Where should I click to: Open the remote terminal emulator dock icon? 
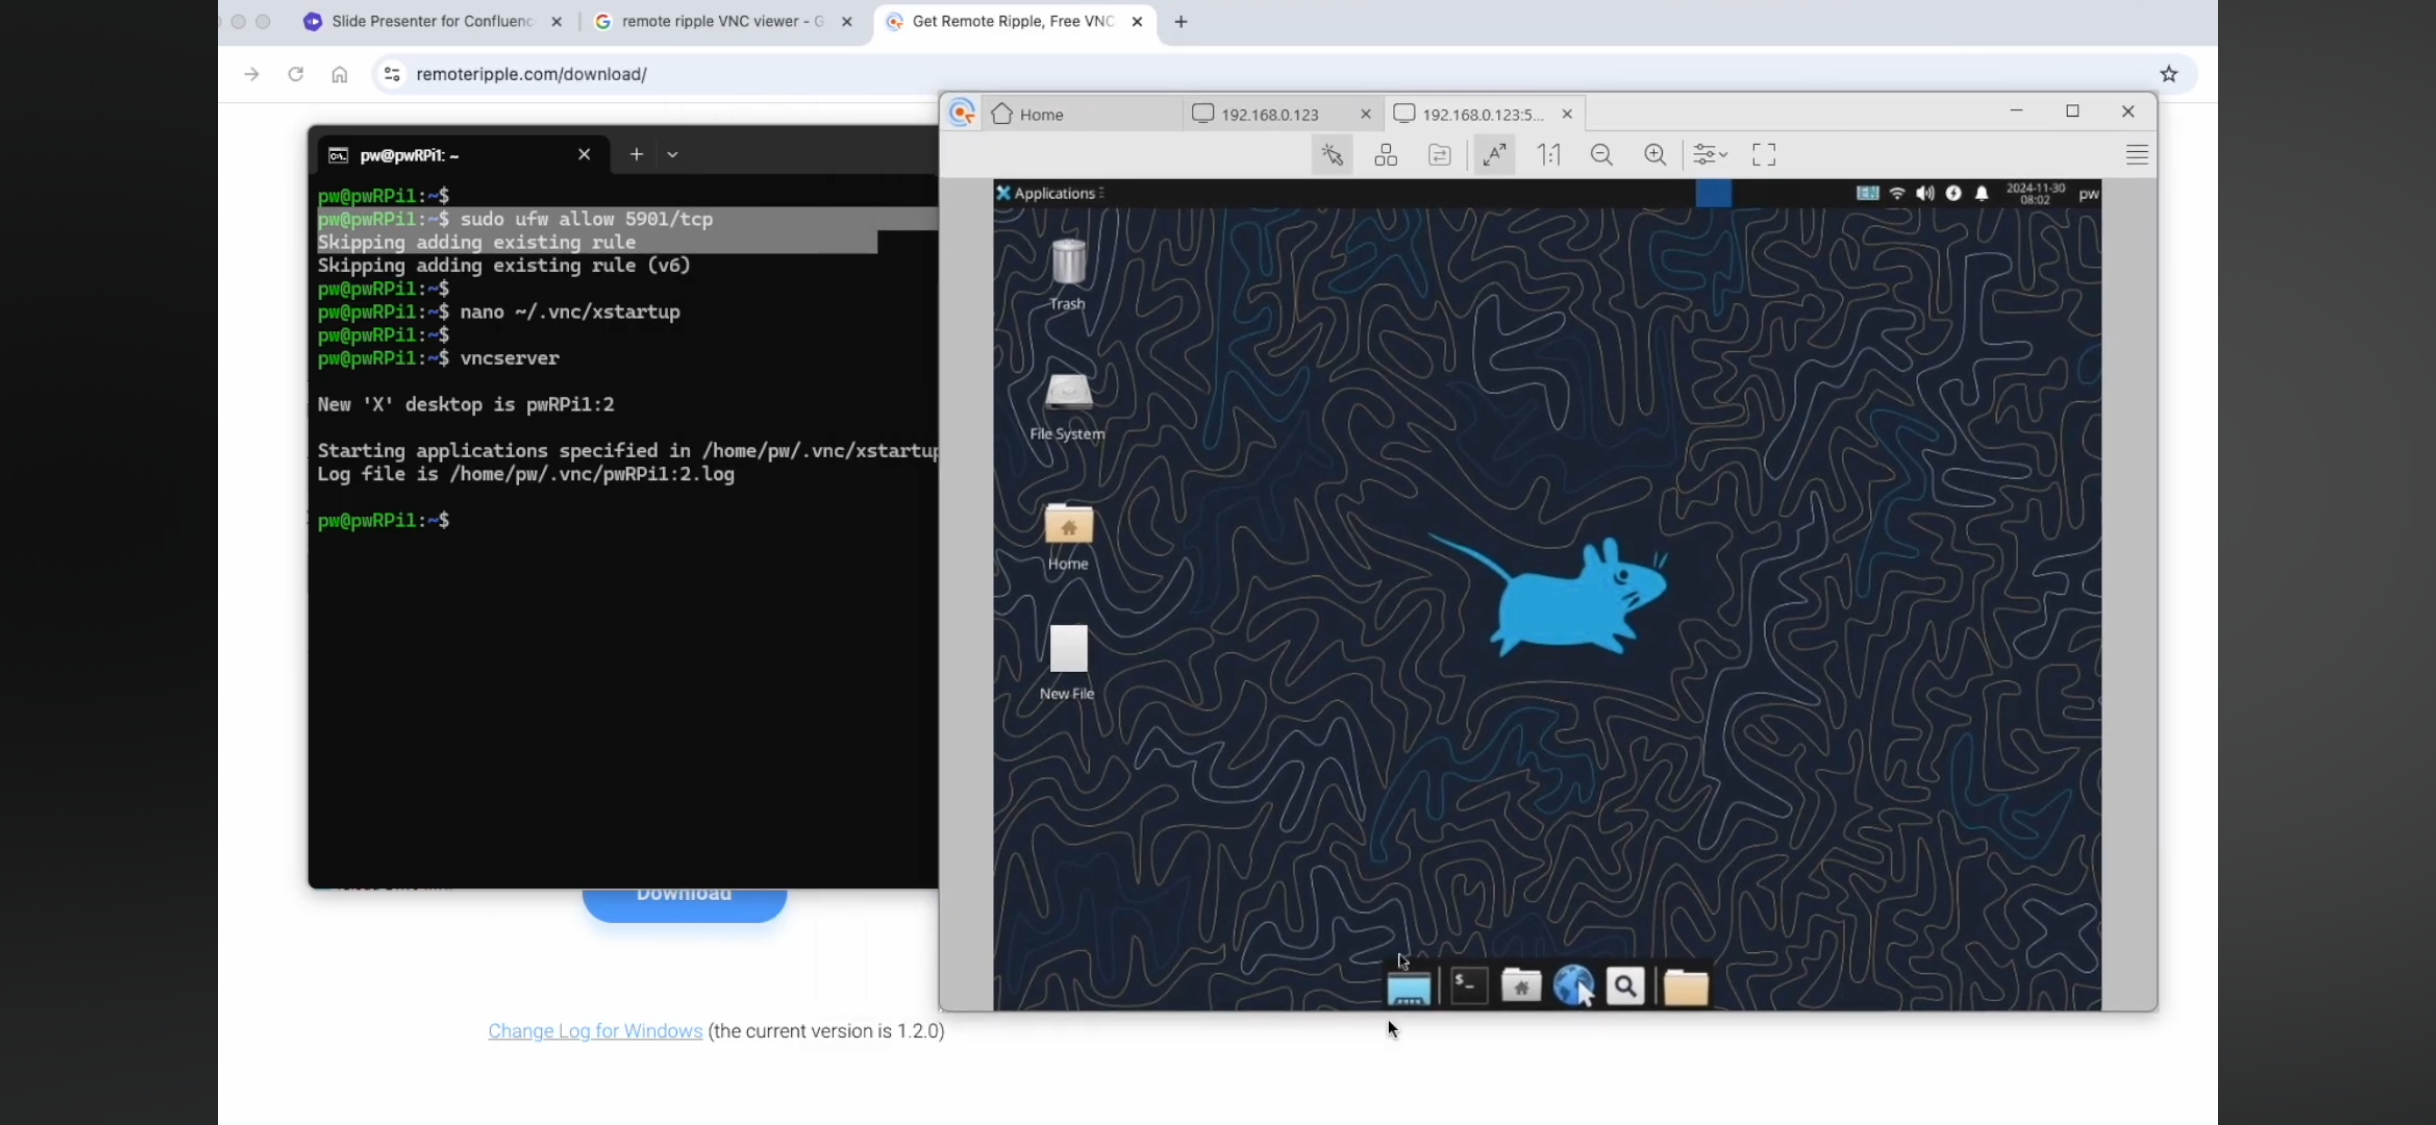pos(1469,986)
